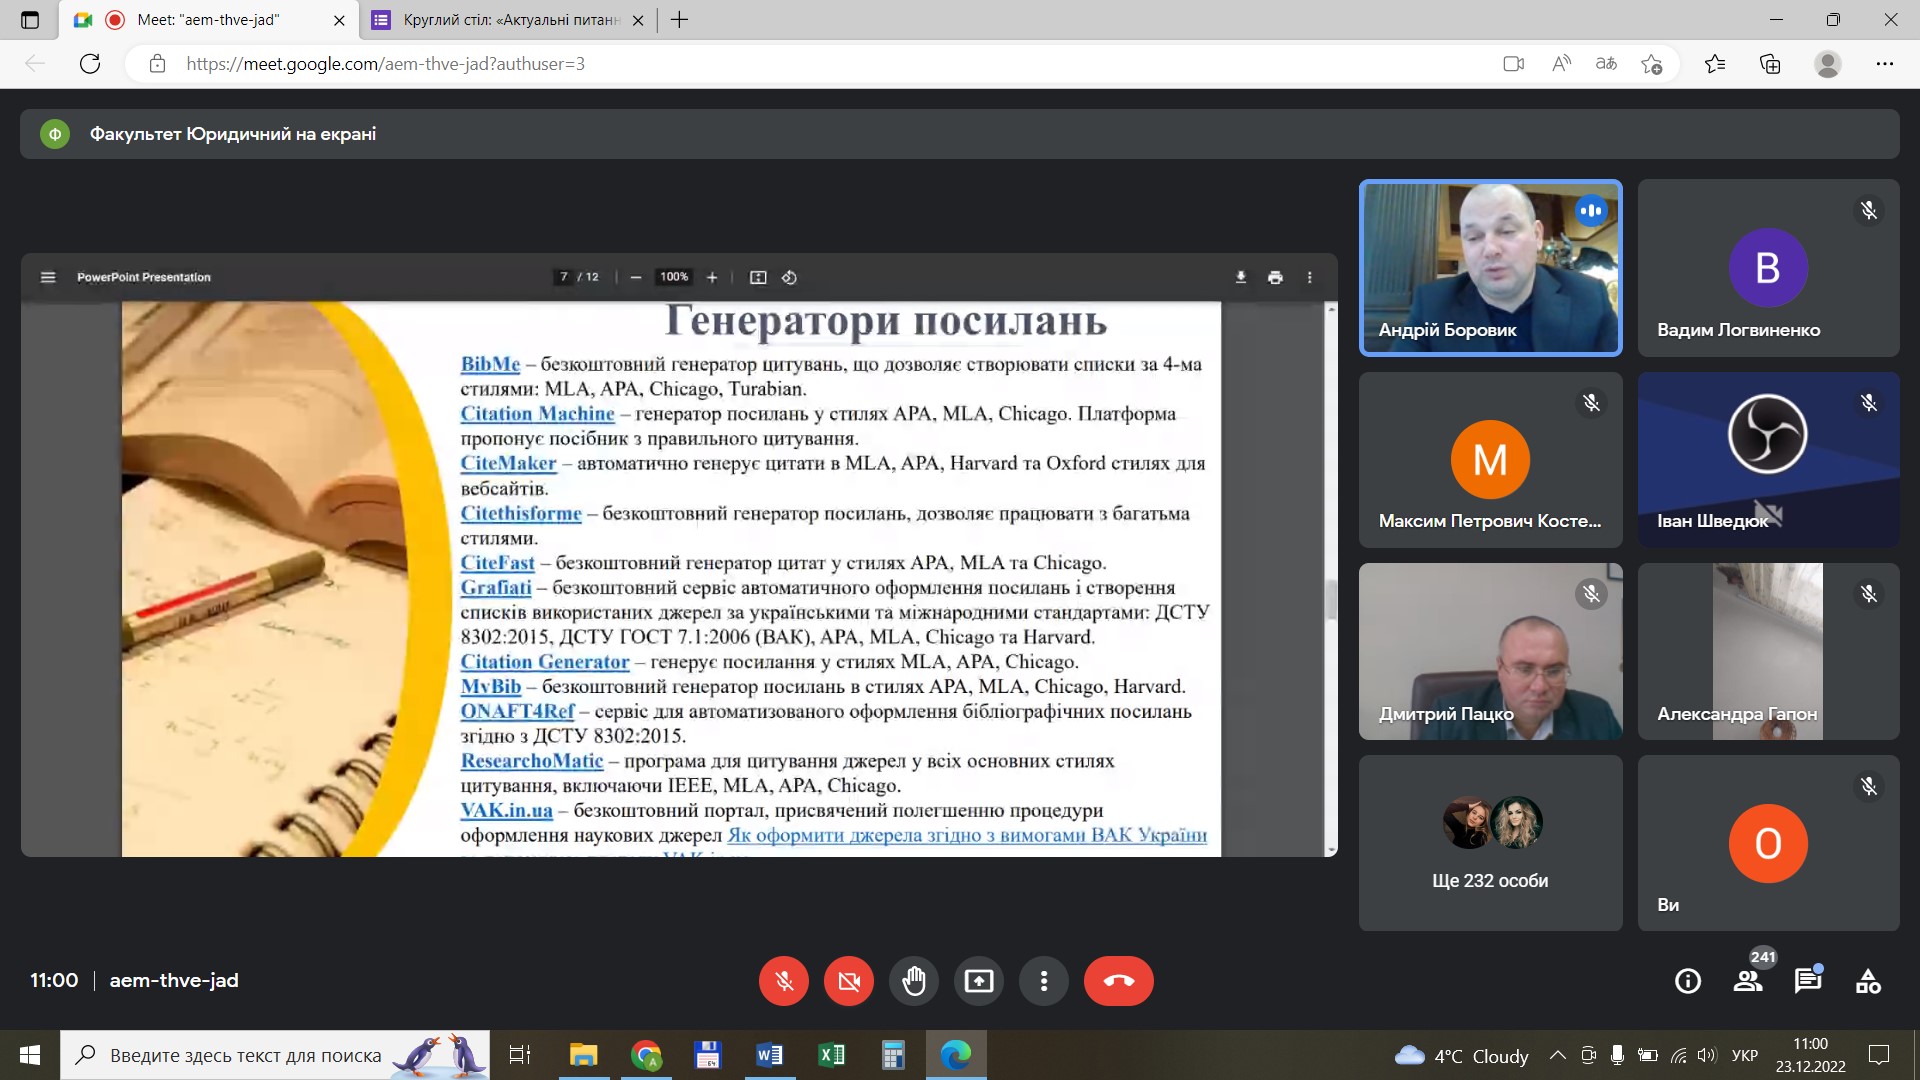The width and height of the screenshot is (1920, 1080).
Task: Select your own 'Ви' tile
Action: tap(1768, 843)
